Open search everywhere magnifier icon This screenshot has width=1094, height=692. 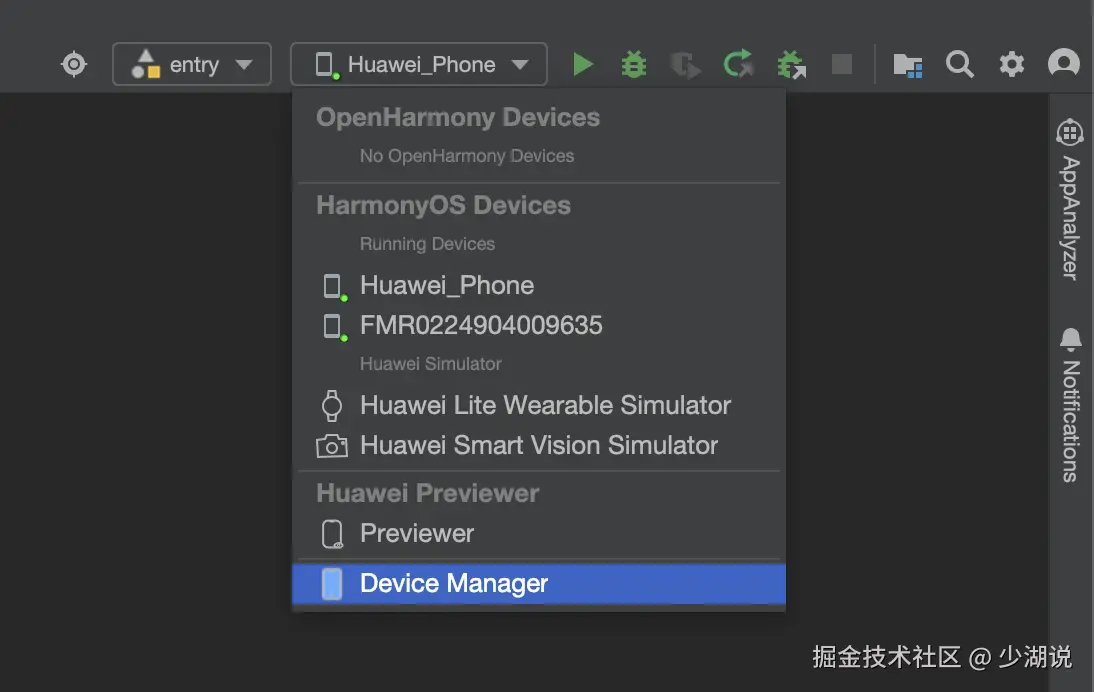(959, 64)
